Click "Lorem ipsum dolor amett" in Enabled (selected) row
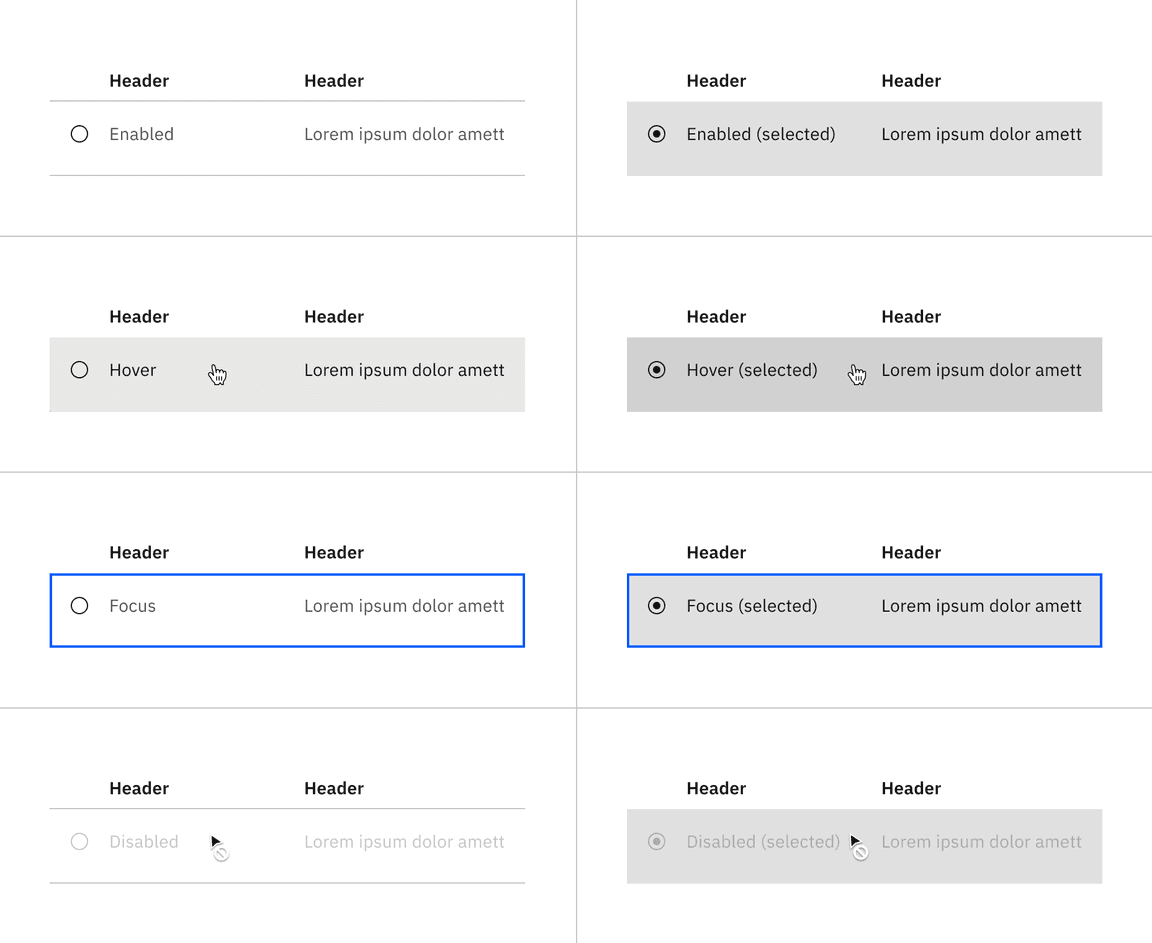 pyautogui.click(x=982, y=134)
